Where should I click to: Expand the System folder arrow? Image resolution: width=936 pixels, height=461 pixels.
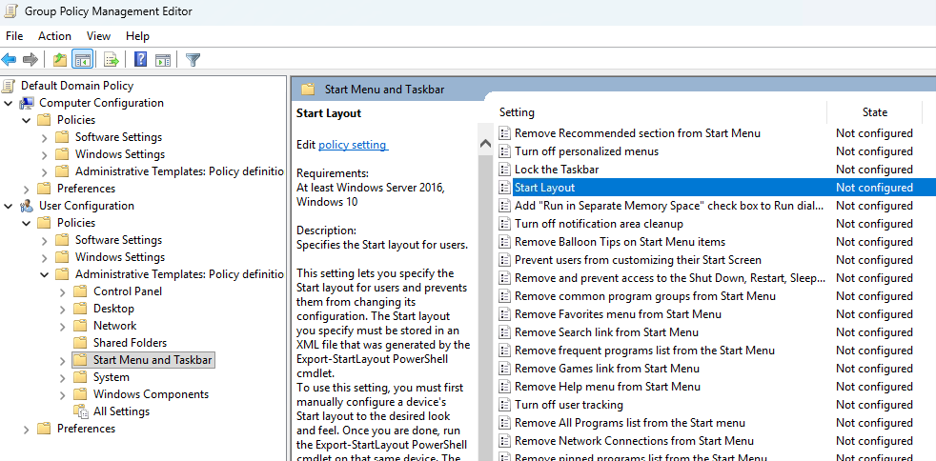(x=63, y=377)
